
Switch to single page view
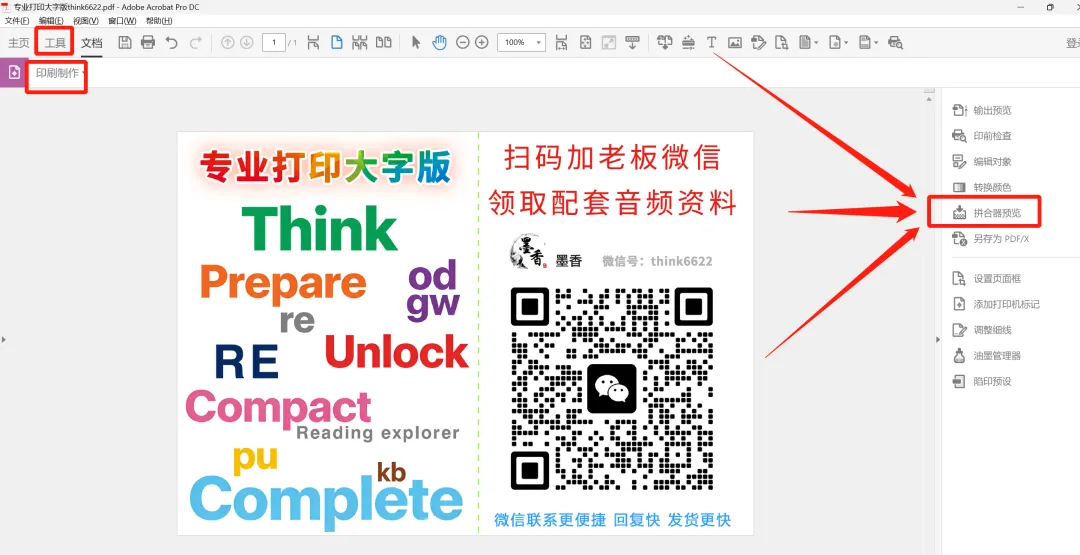point(337,43)
